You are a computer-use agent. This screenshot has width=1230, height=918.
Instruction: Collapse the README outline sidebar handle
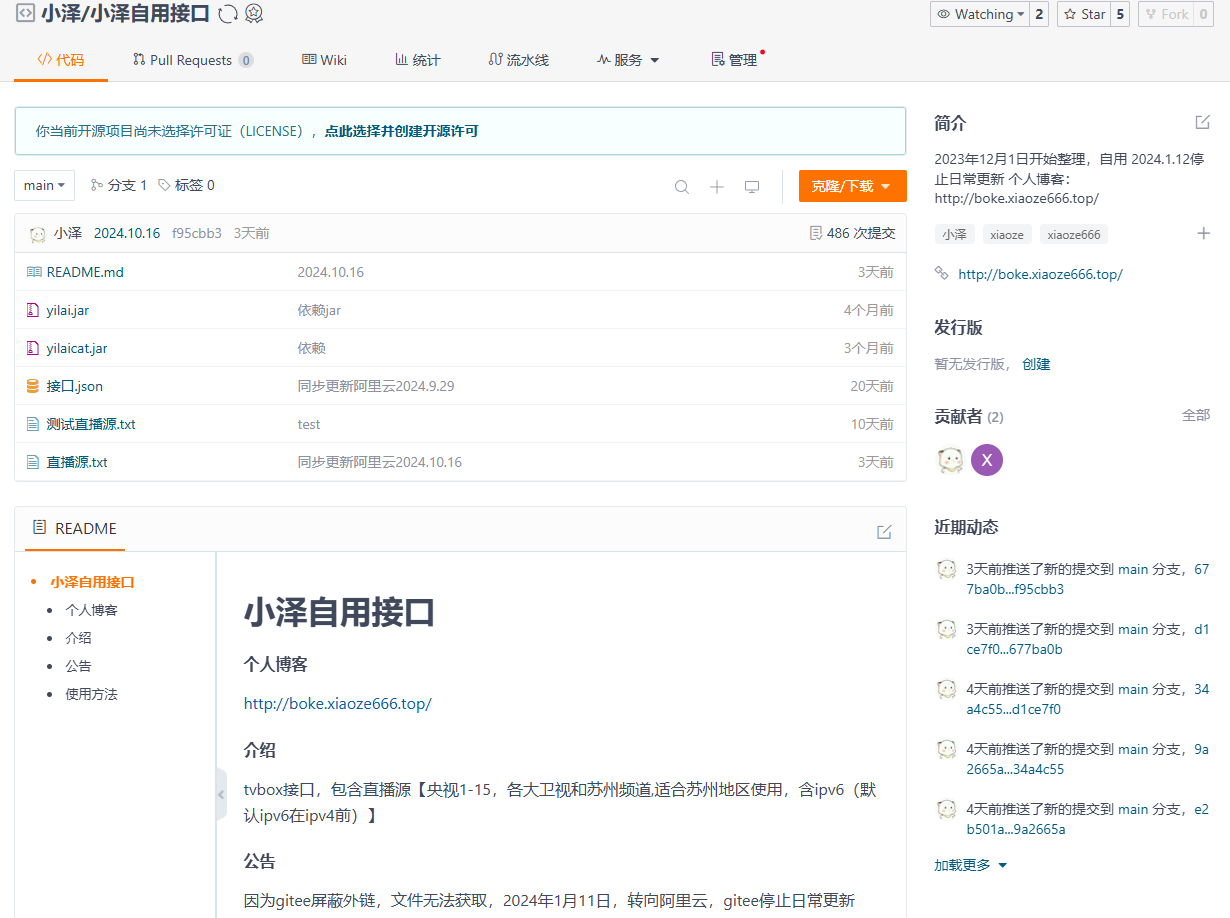(221, 795)
